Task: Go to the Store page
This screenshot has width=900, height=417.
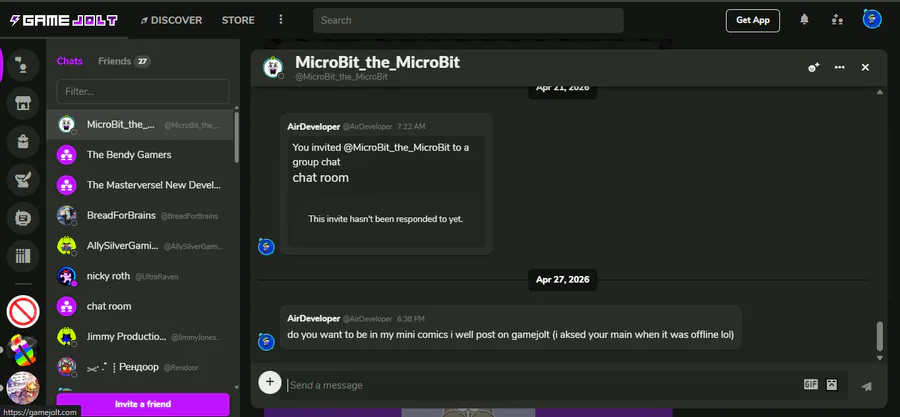Action: [x=238, y=20]
